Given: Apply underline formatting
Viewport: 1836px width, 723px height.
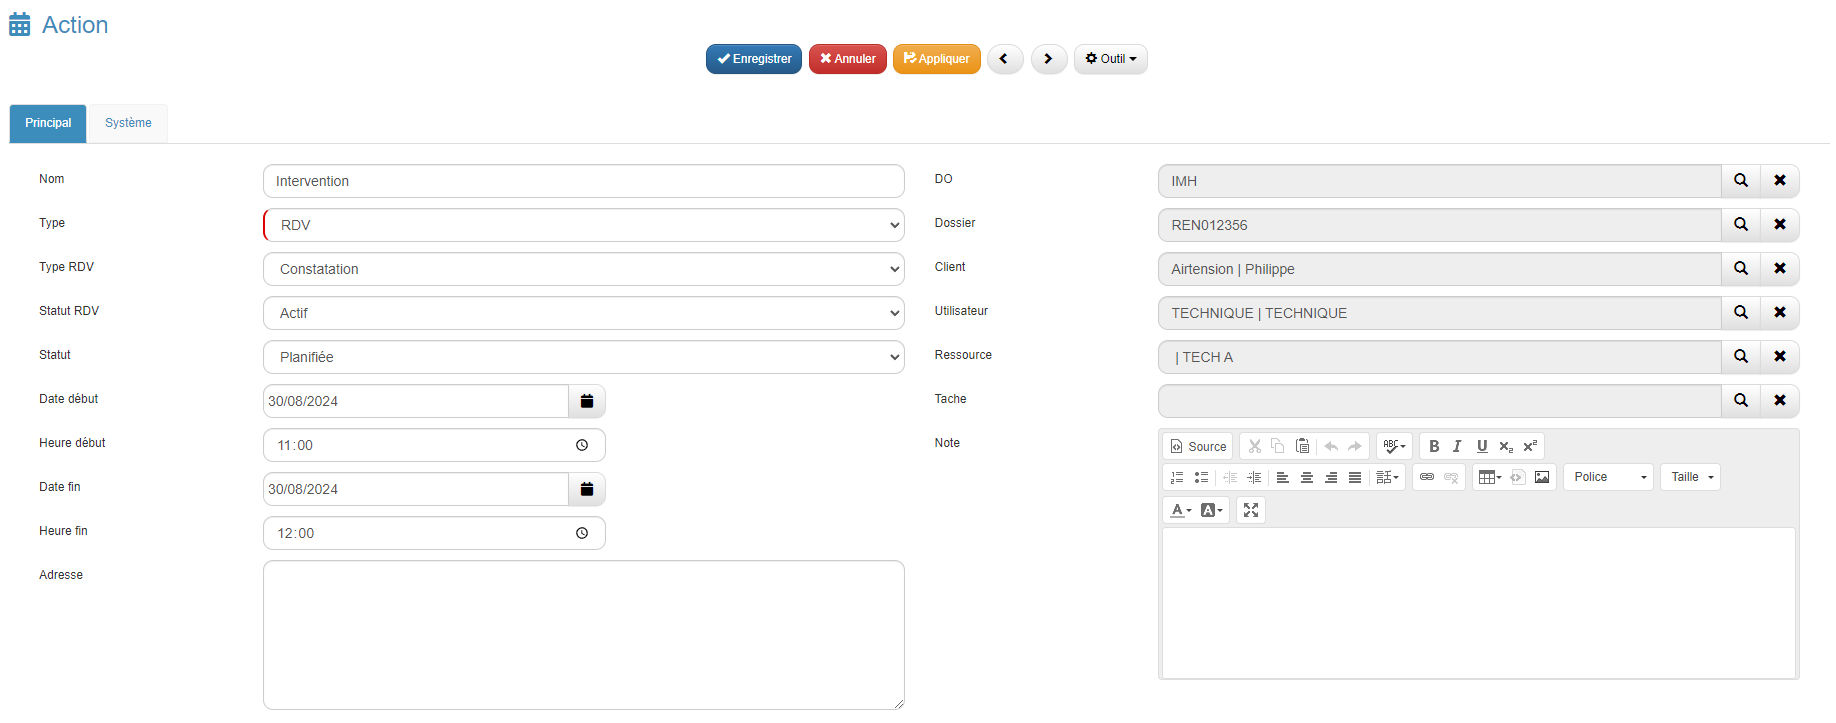Looking at the screenshot, I should [x=1482, y=446].
